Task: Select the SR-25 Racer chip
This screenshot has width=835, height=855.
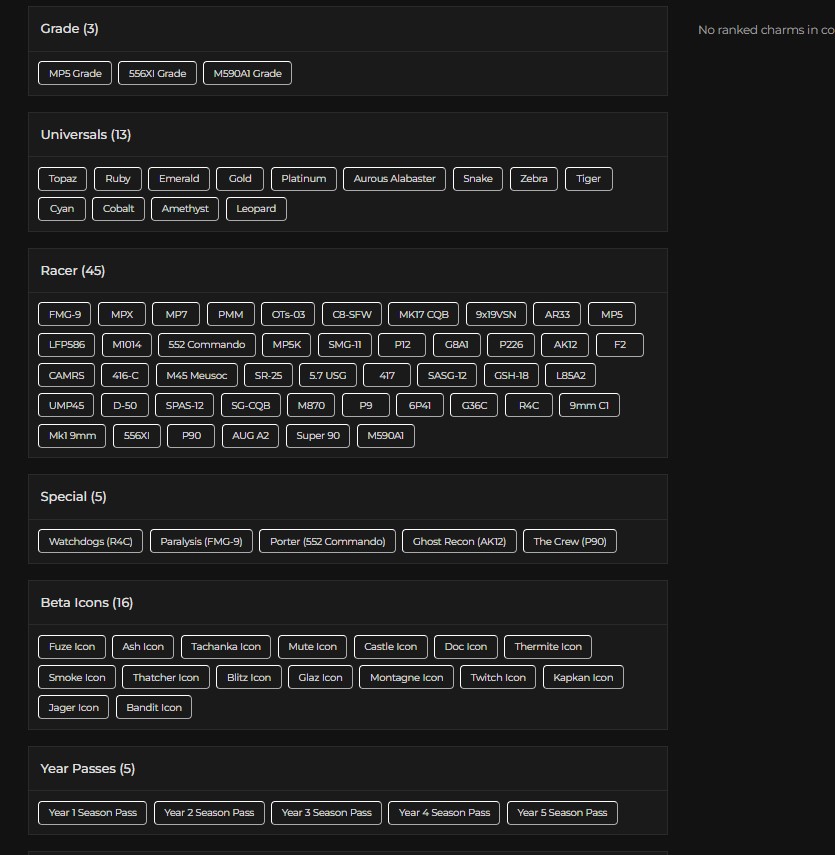Action: point(268,375)
